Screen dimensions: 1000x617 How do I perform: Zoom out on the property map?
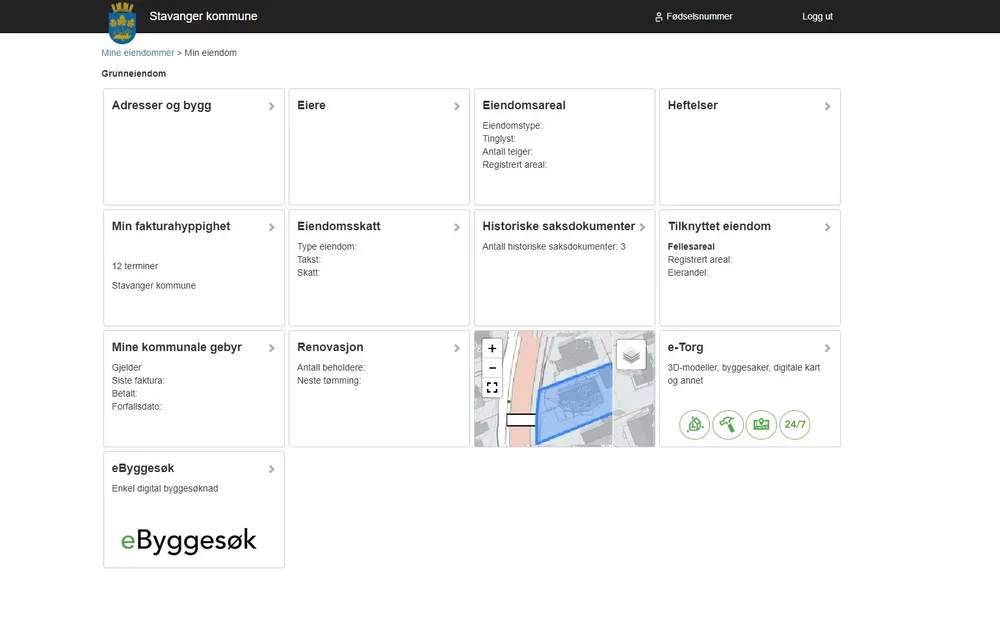[x=492, y=368]
